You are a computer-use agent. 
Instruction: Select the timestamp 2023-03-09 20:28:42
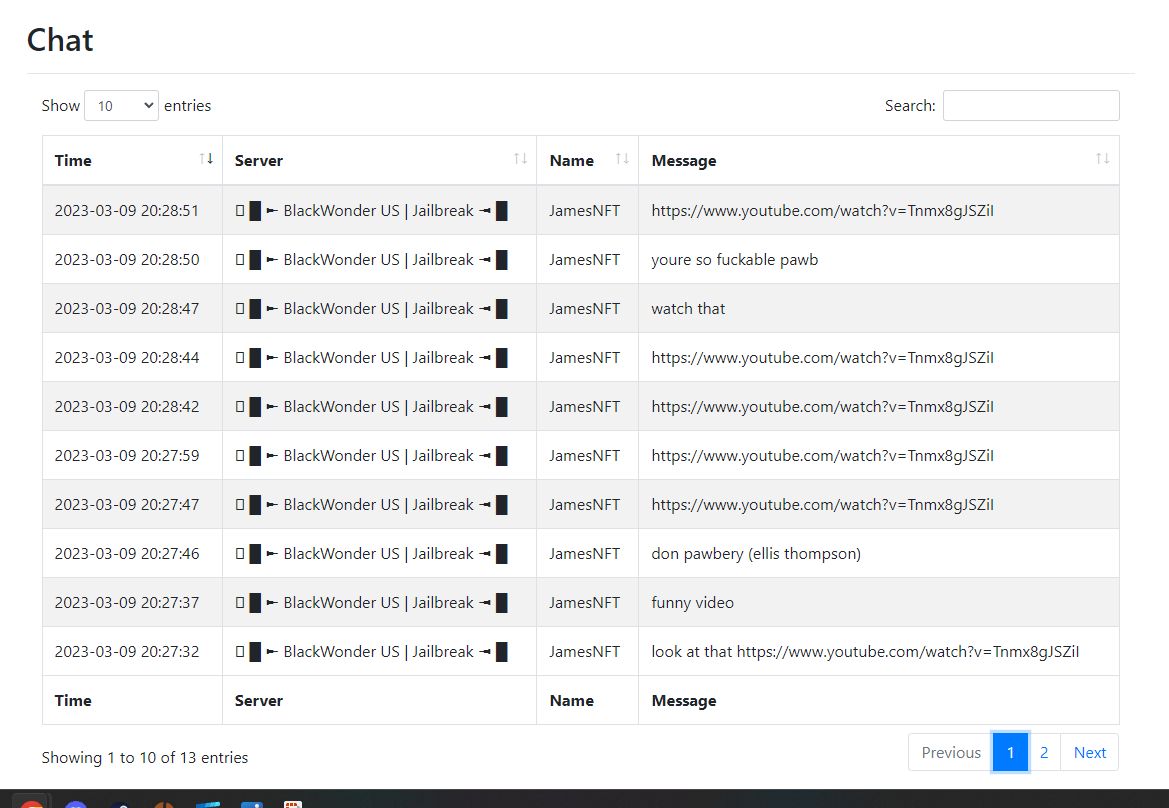pyautogui.click(x=127, y=407)
